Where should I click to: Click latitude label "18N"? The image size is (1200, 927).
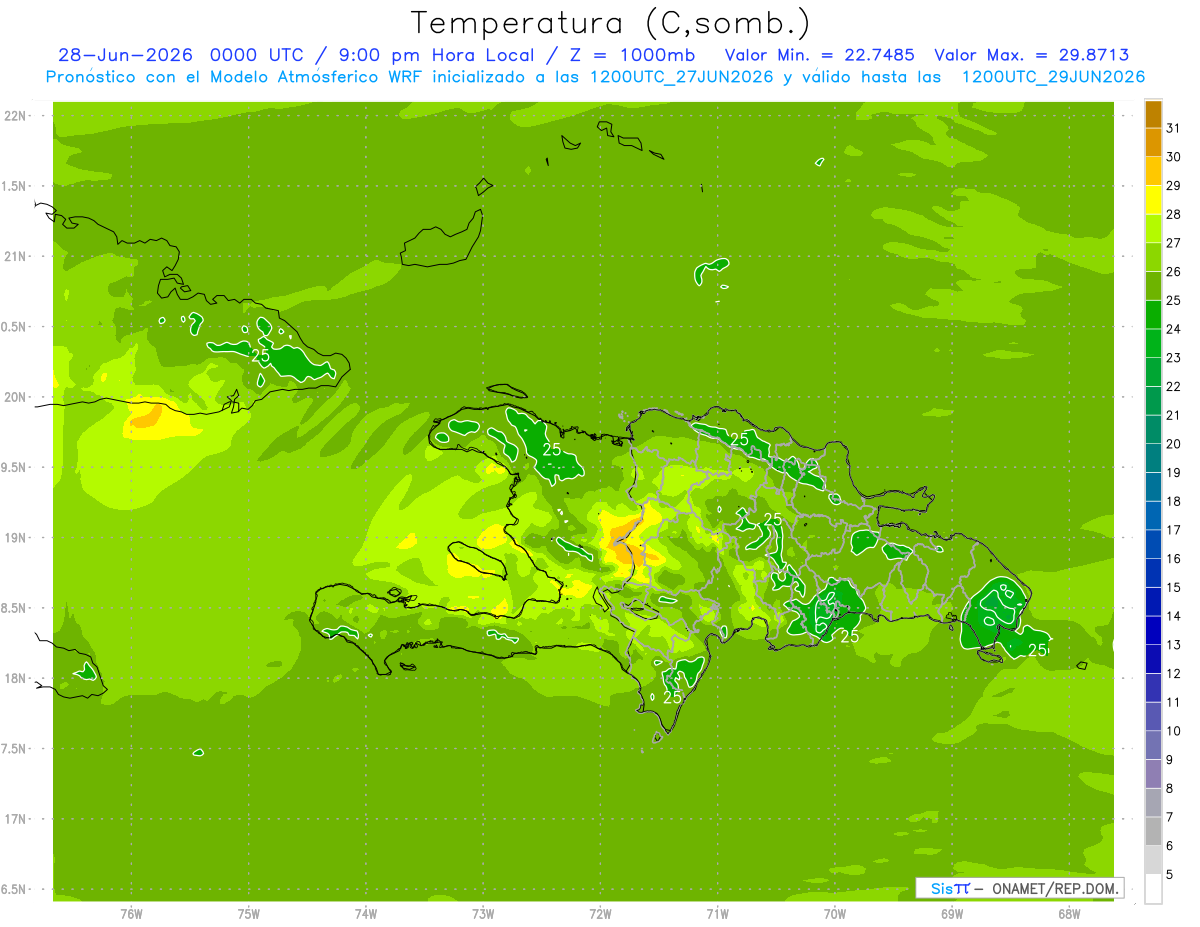tap(17, 678)
